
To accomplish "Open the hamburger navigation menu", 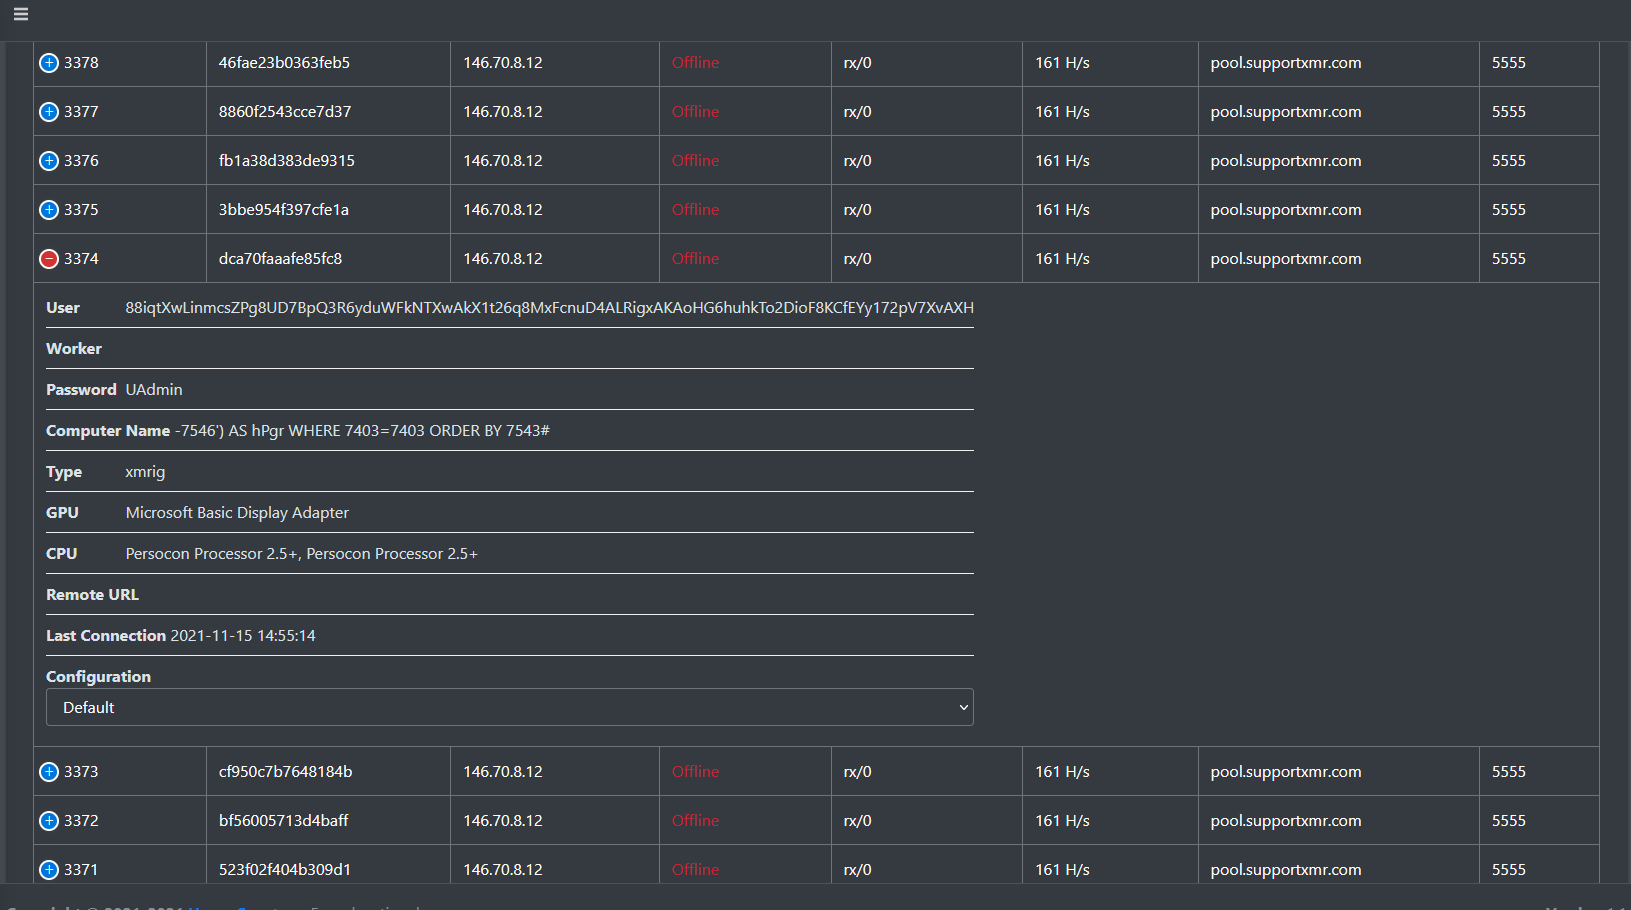I will coord(20,15).
